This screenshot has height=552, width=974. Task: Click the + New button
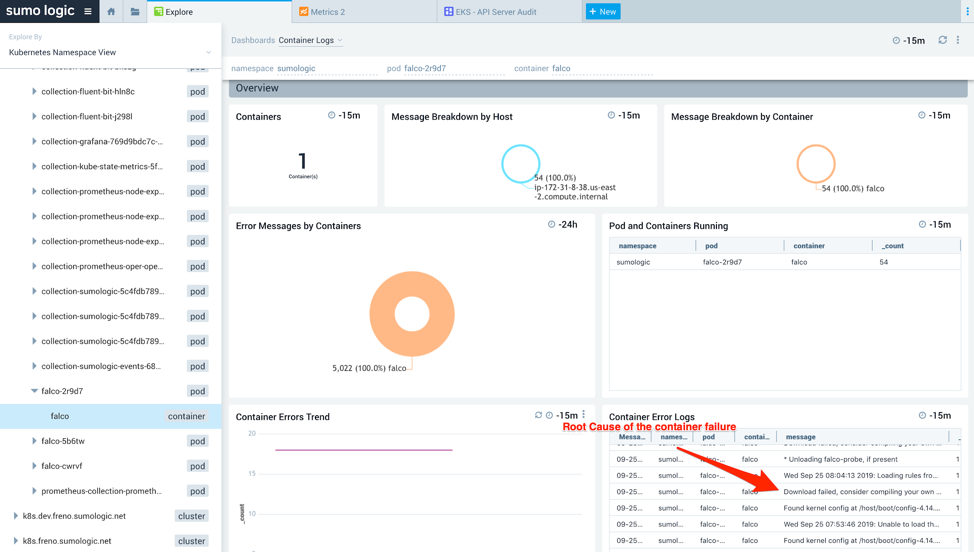coord(603,11)
